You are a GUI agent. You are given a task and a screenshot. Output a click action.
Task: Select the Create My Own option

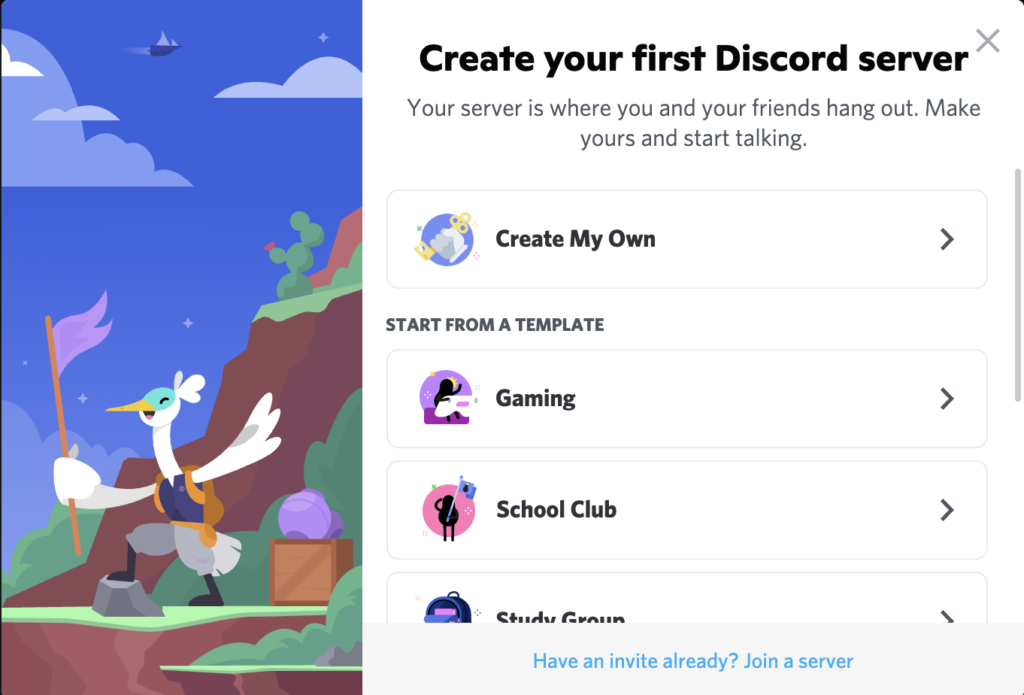686,239
